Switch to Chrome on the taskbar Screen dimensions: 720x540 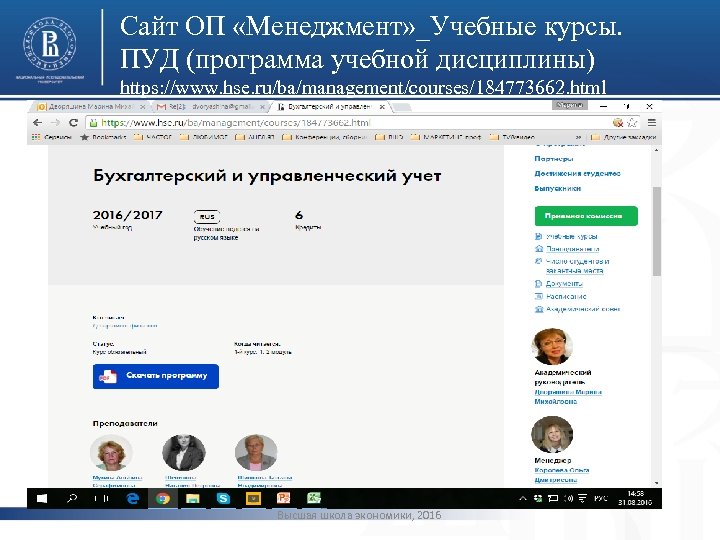pyautogui.click(x=163, y=498)
